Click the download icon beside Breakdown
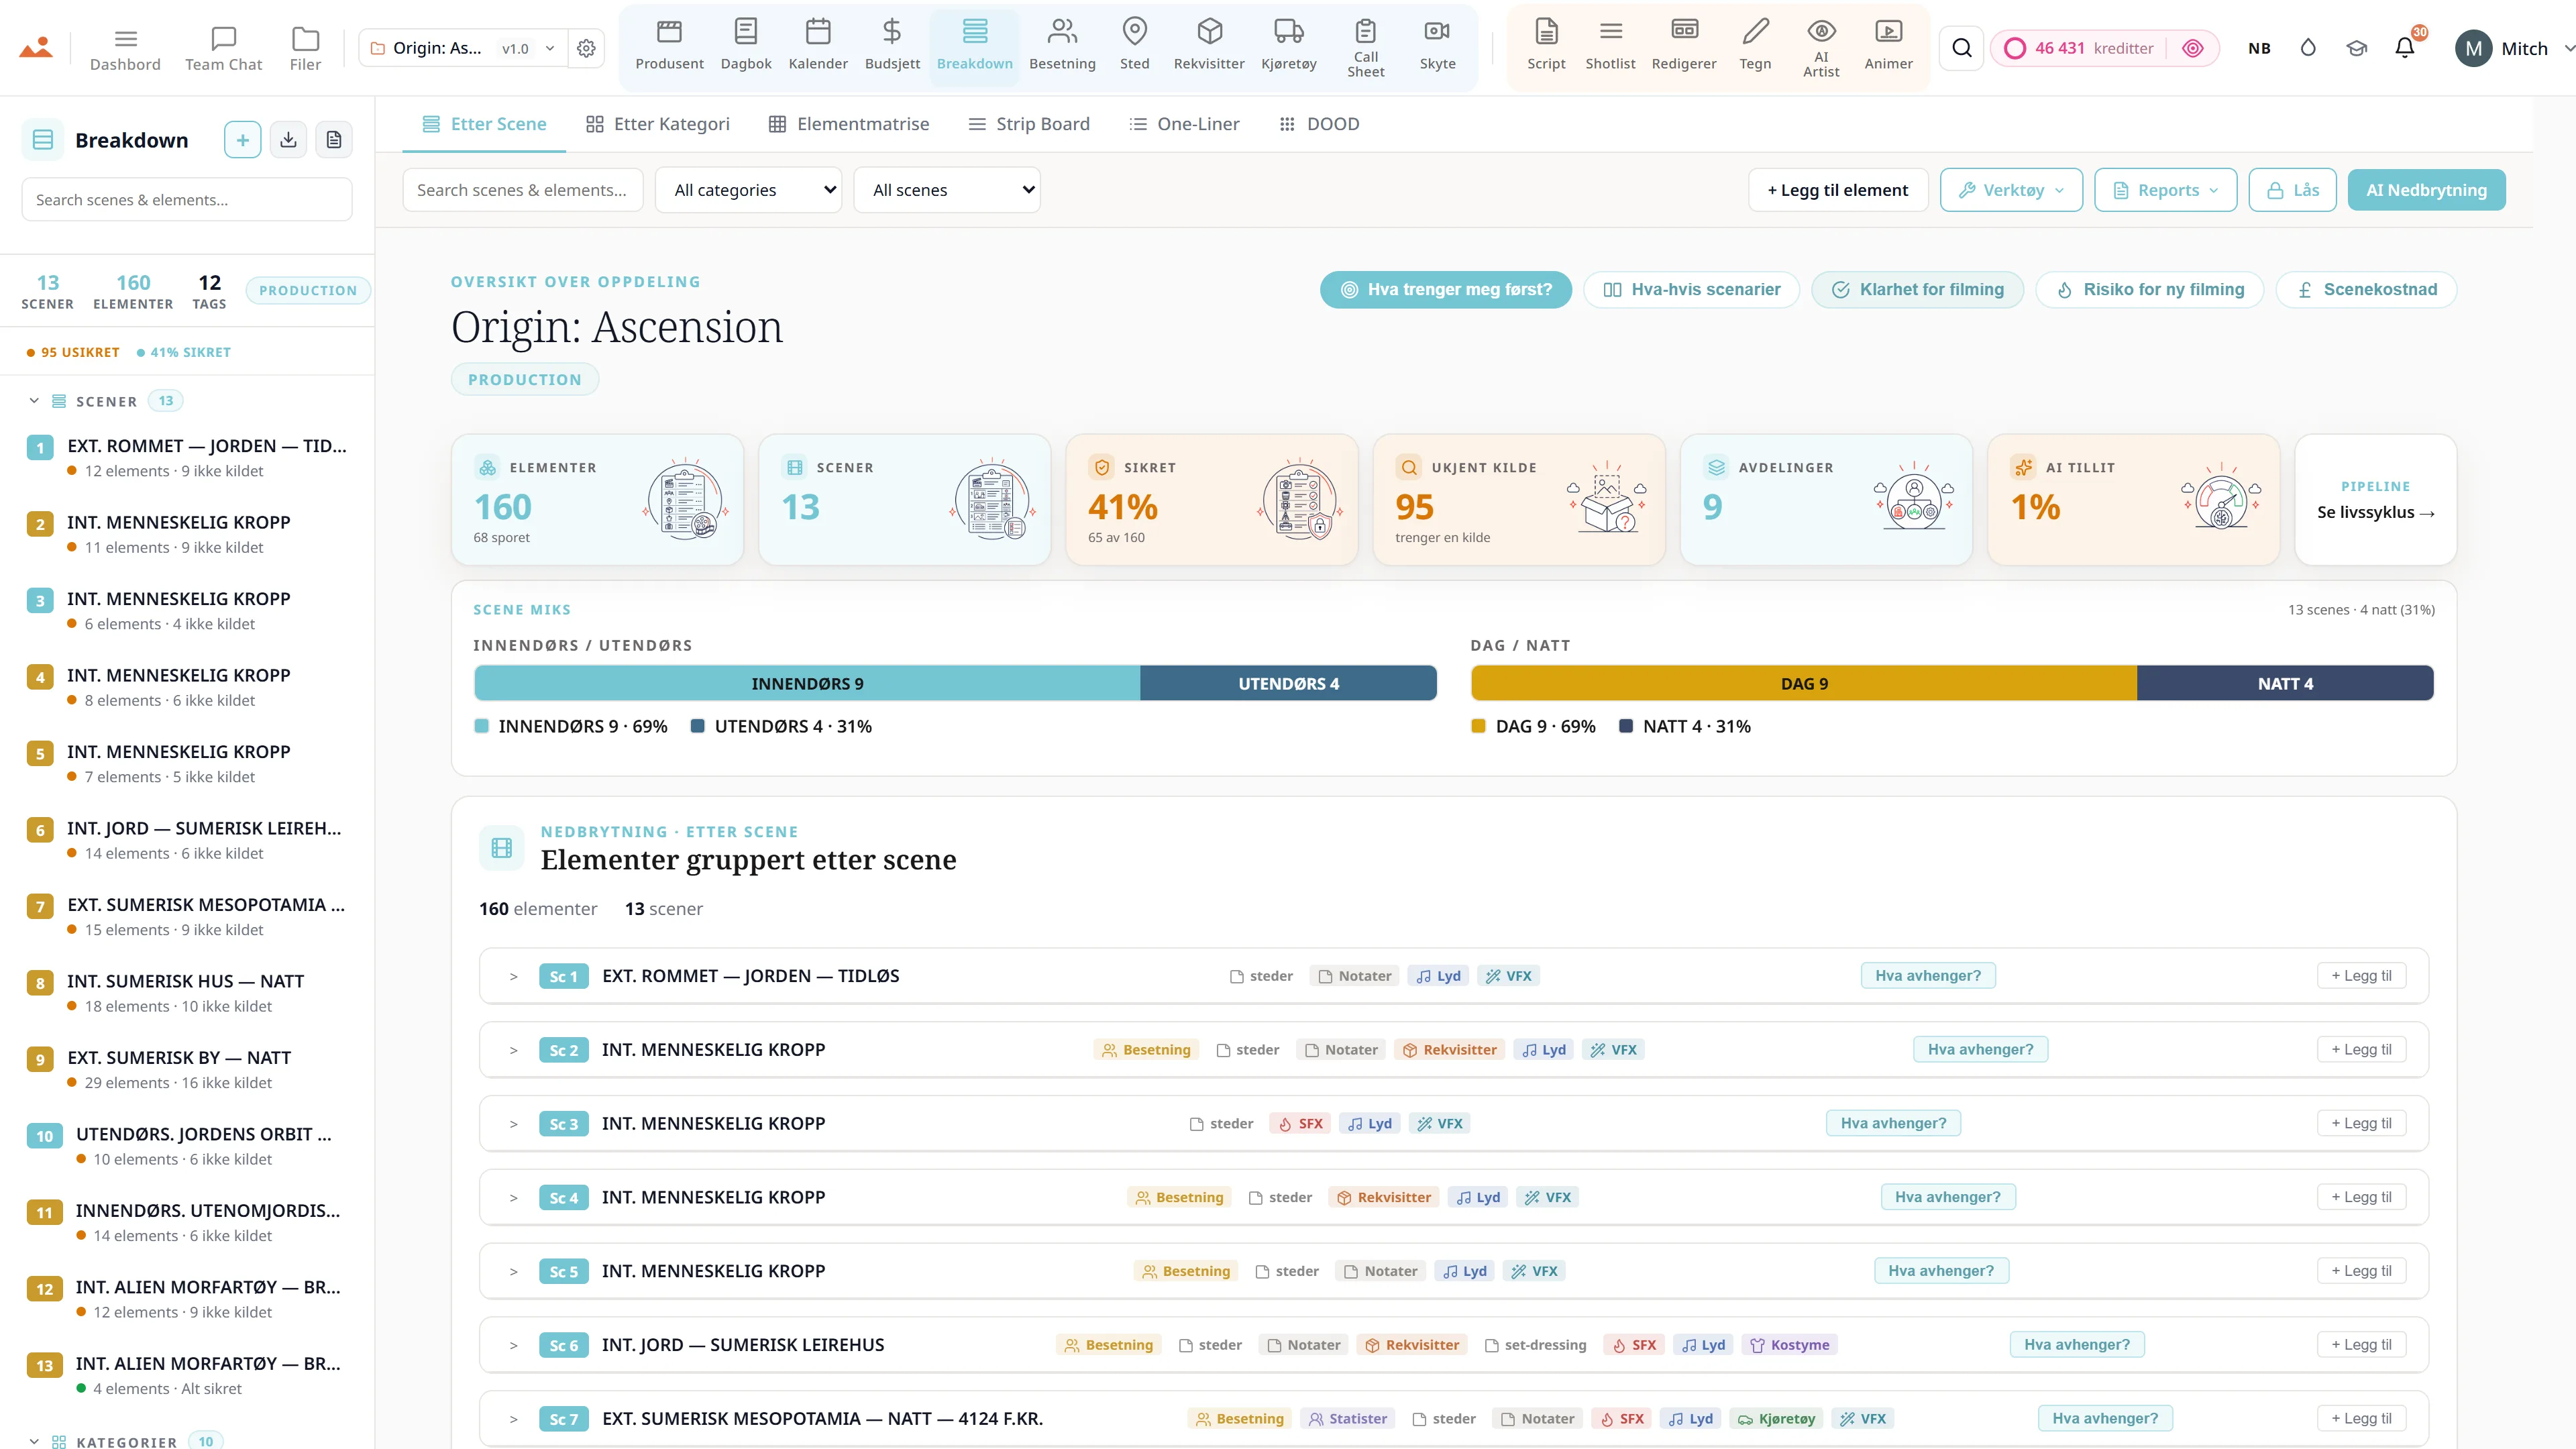The height and width of the screenshot is (1449, 2576). [x=288, y=140]
